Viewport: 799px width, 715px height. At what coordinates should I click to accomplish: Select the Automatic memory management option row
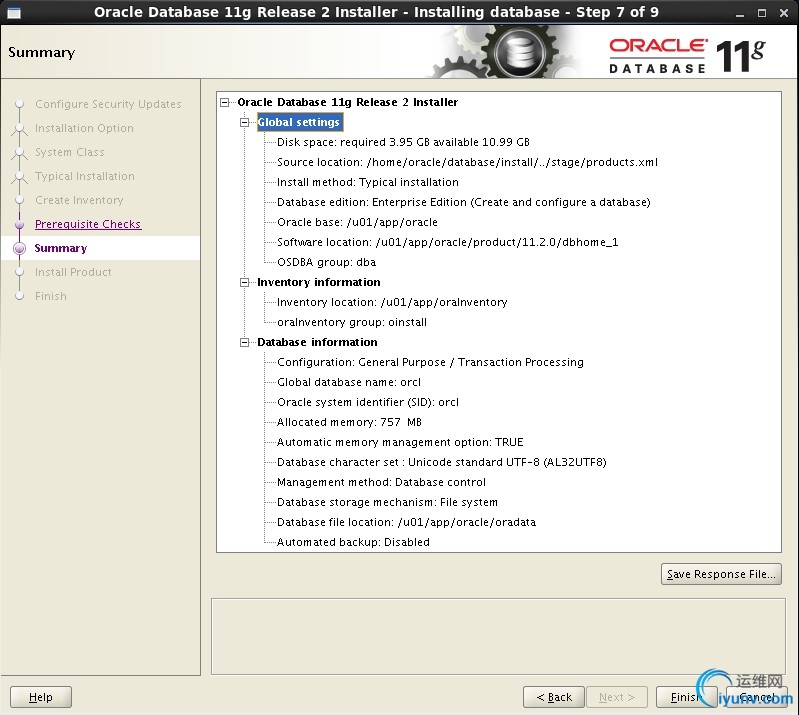click(400, 442)
